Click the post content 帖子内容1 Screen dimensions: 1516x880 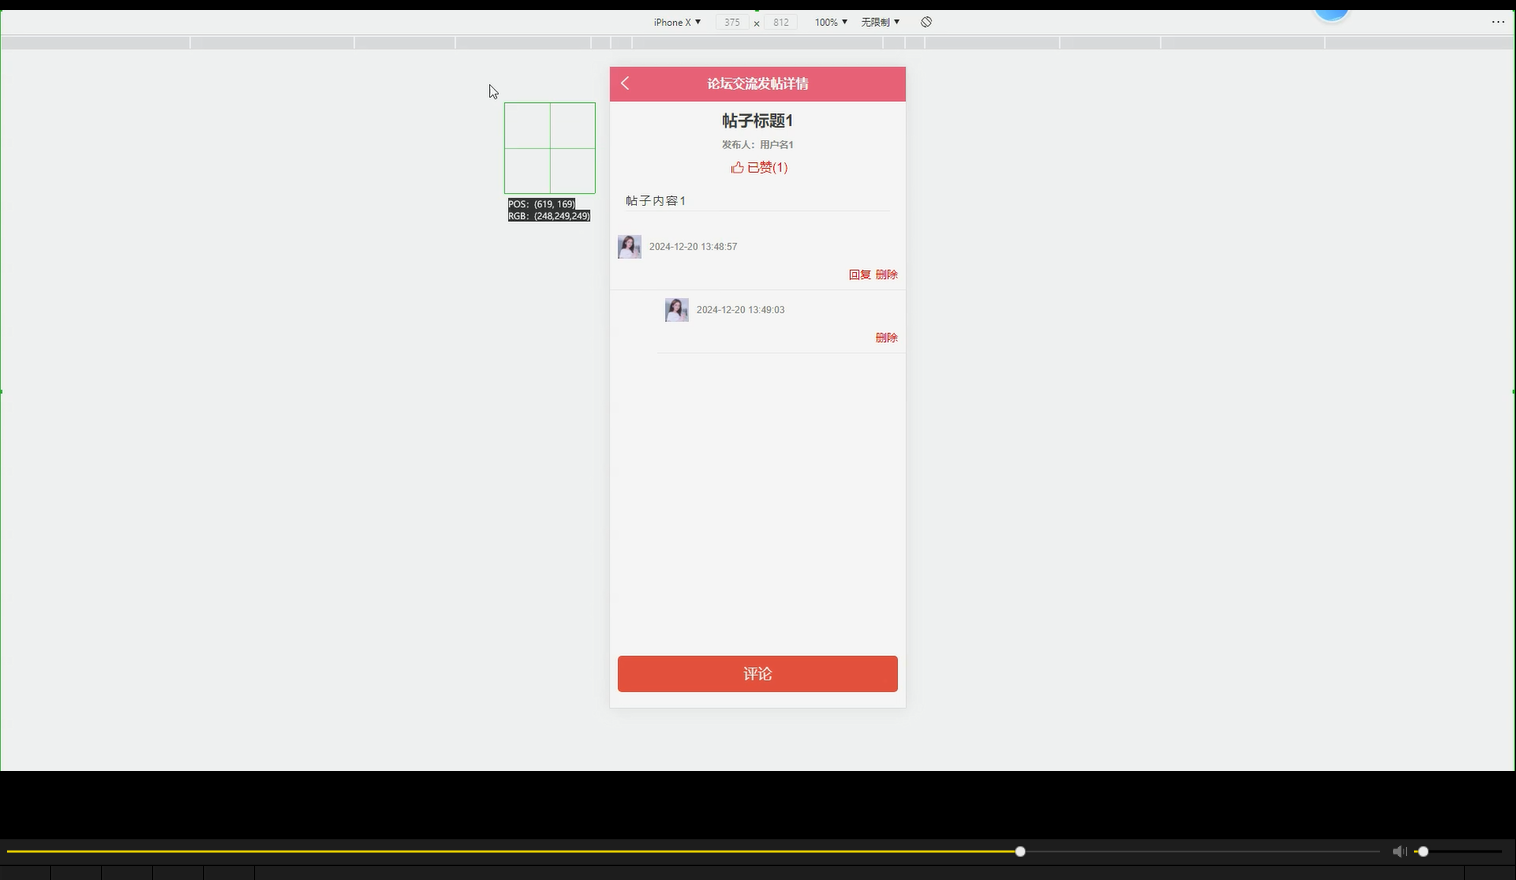pyautogui.click(x=656, y=201)
